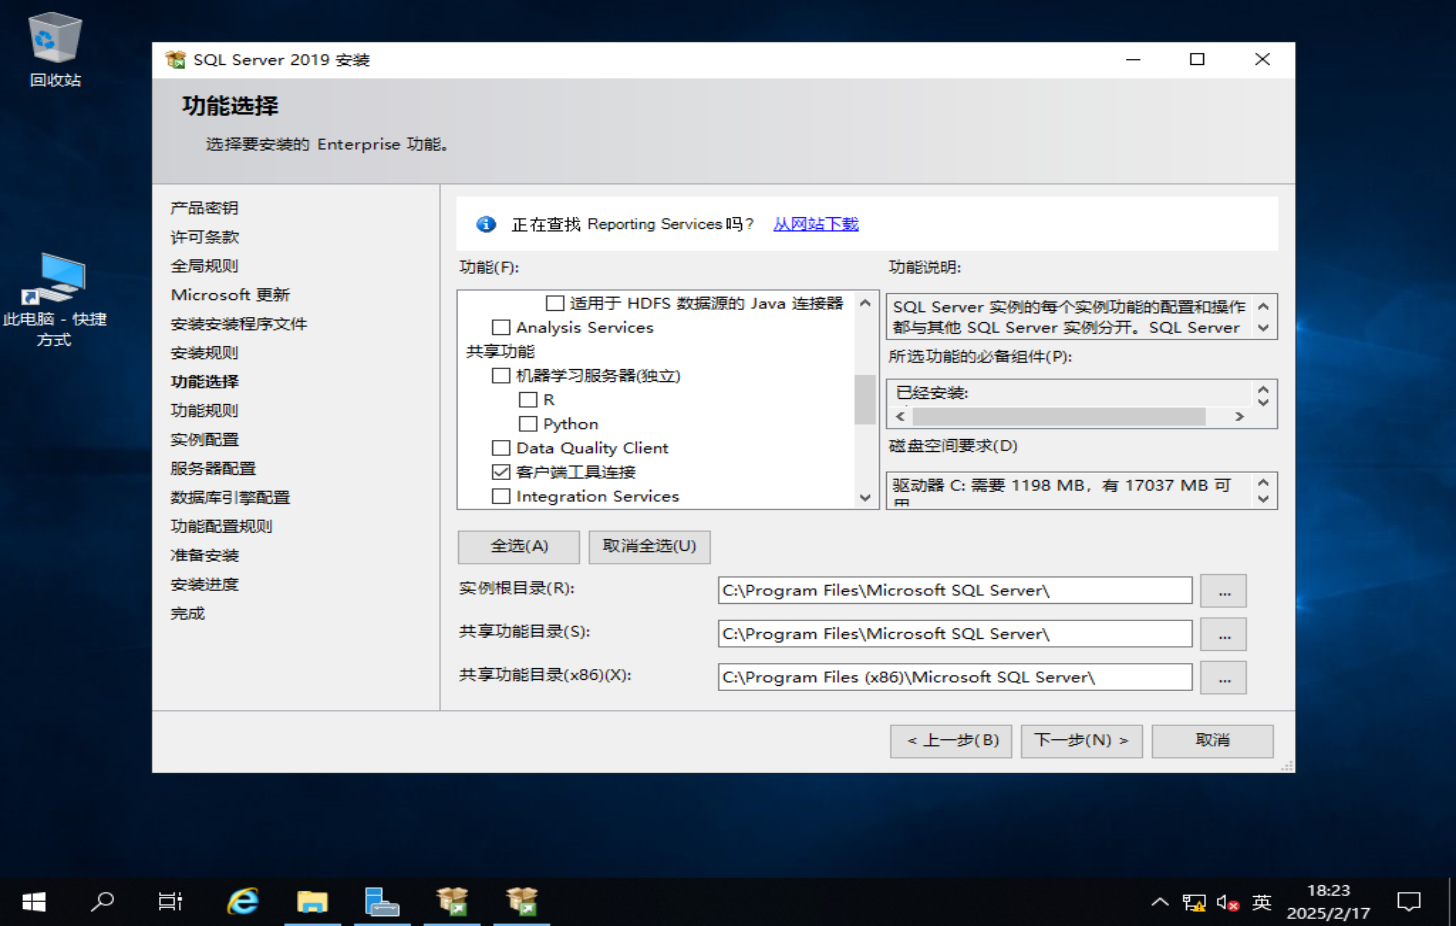Click the feature list vertical scrollbar thumb
Viewport: 1456px width, 926px height.
coord(865,400)
